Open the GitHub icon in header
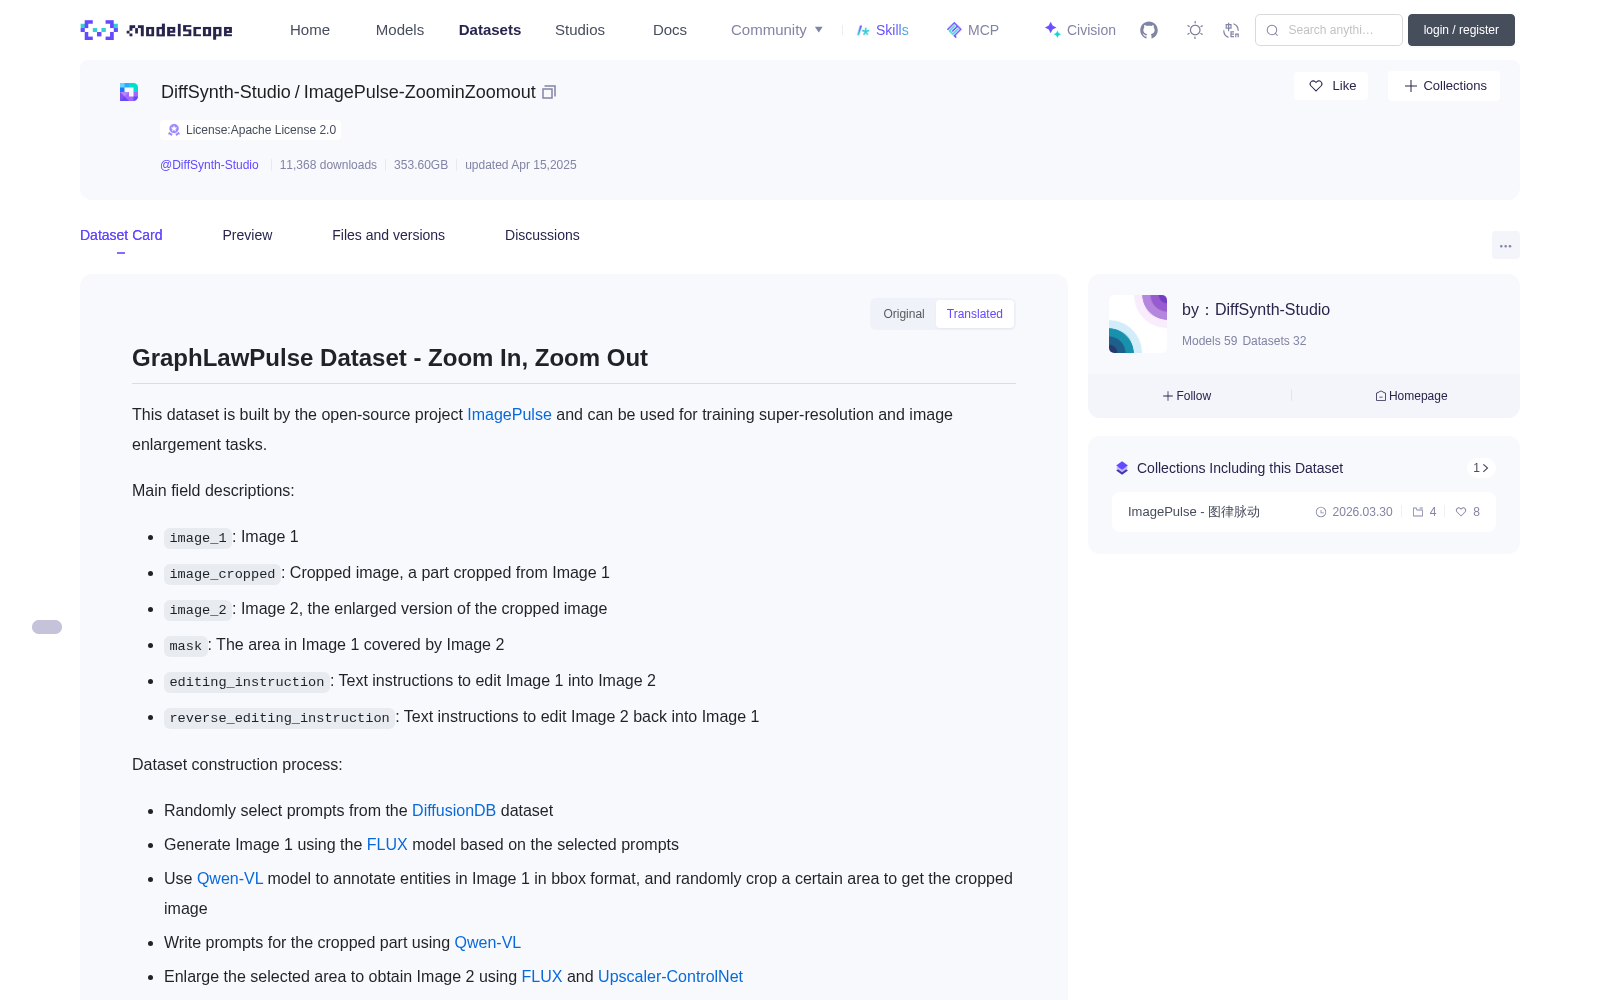This screenshot has height=1000, width=1600. 1149,30
